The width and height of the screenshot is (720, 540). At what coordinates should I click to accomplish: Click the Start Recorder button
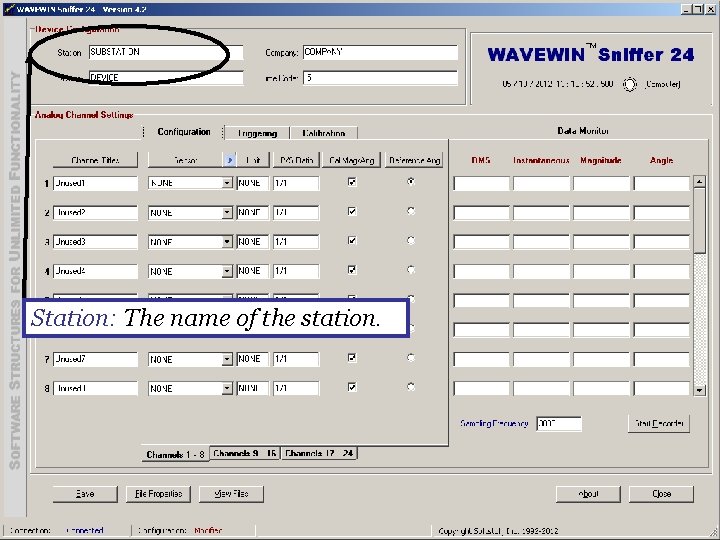tap(659, 423)
